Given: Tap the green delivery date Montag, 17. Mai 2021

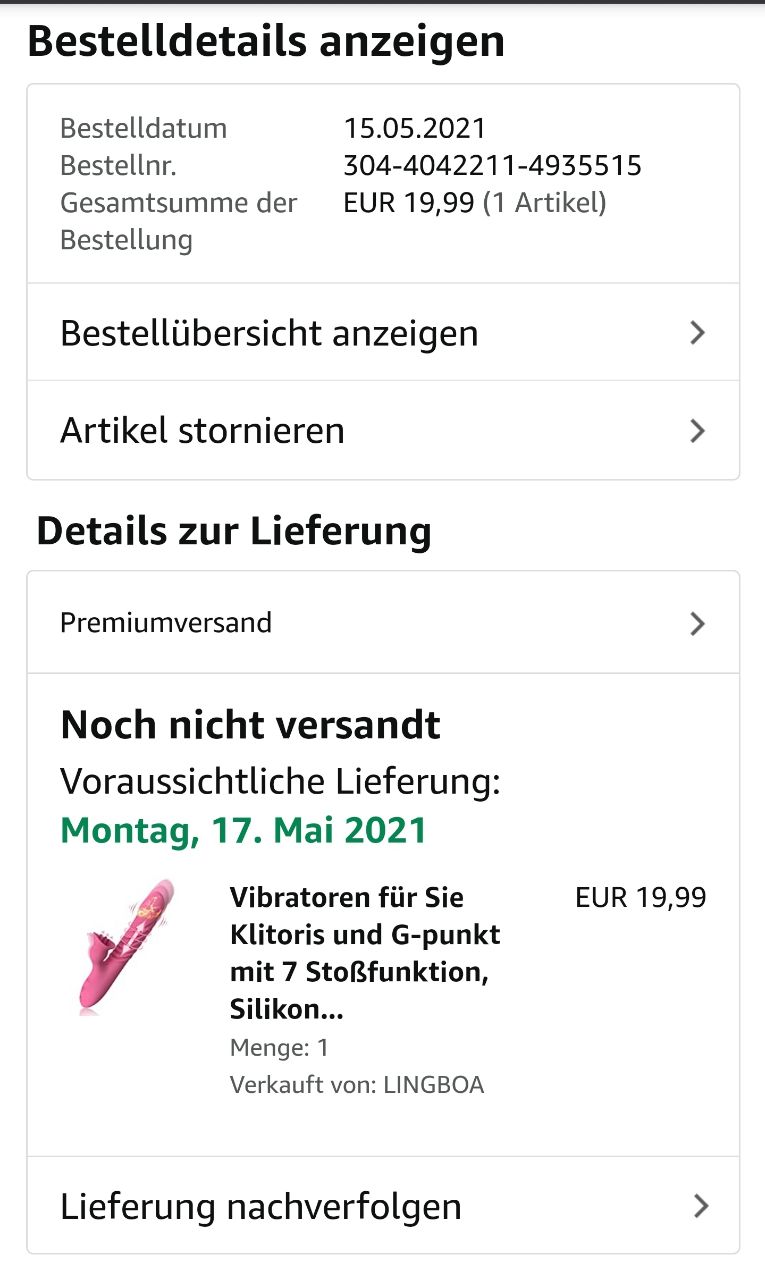Looking at the screenshot, I should [x=243, y=830].
